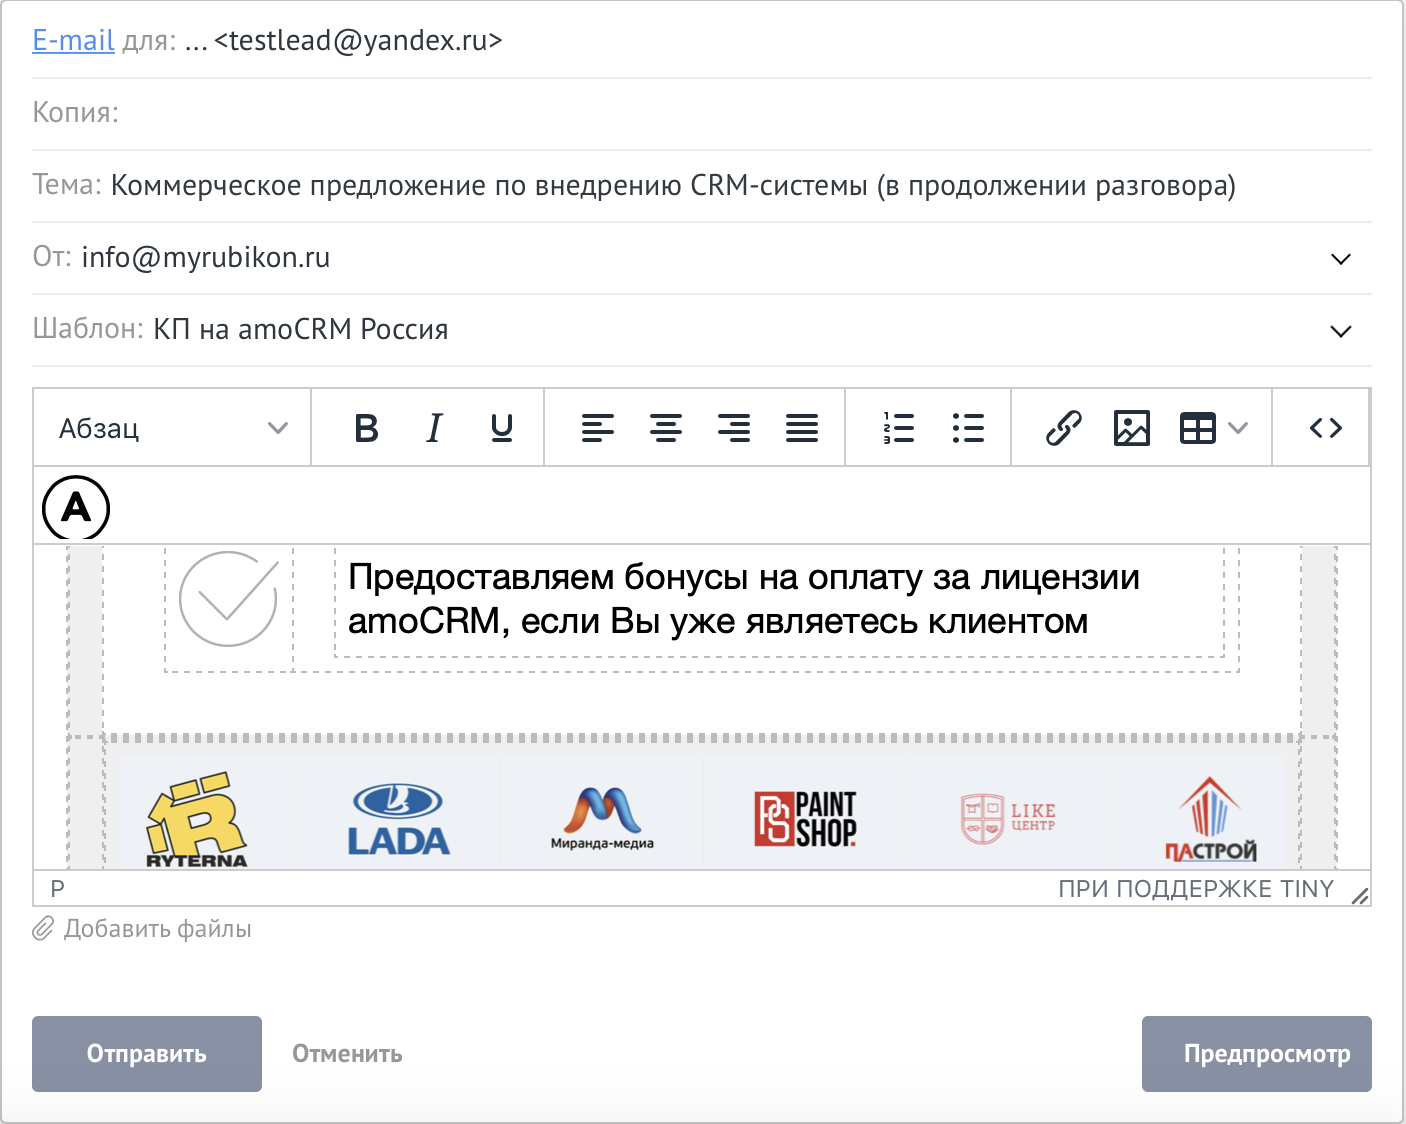Insert a numbered list
1406x1124 pixels.
coord(899,428)
